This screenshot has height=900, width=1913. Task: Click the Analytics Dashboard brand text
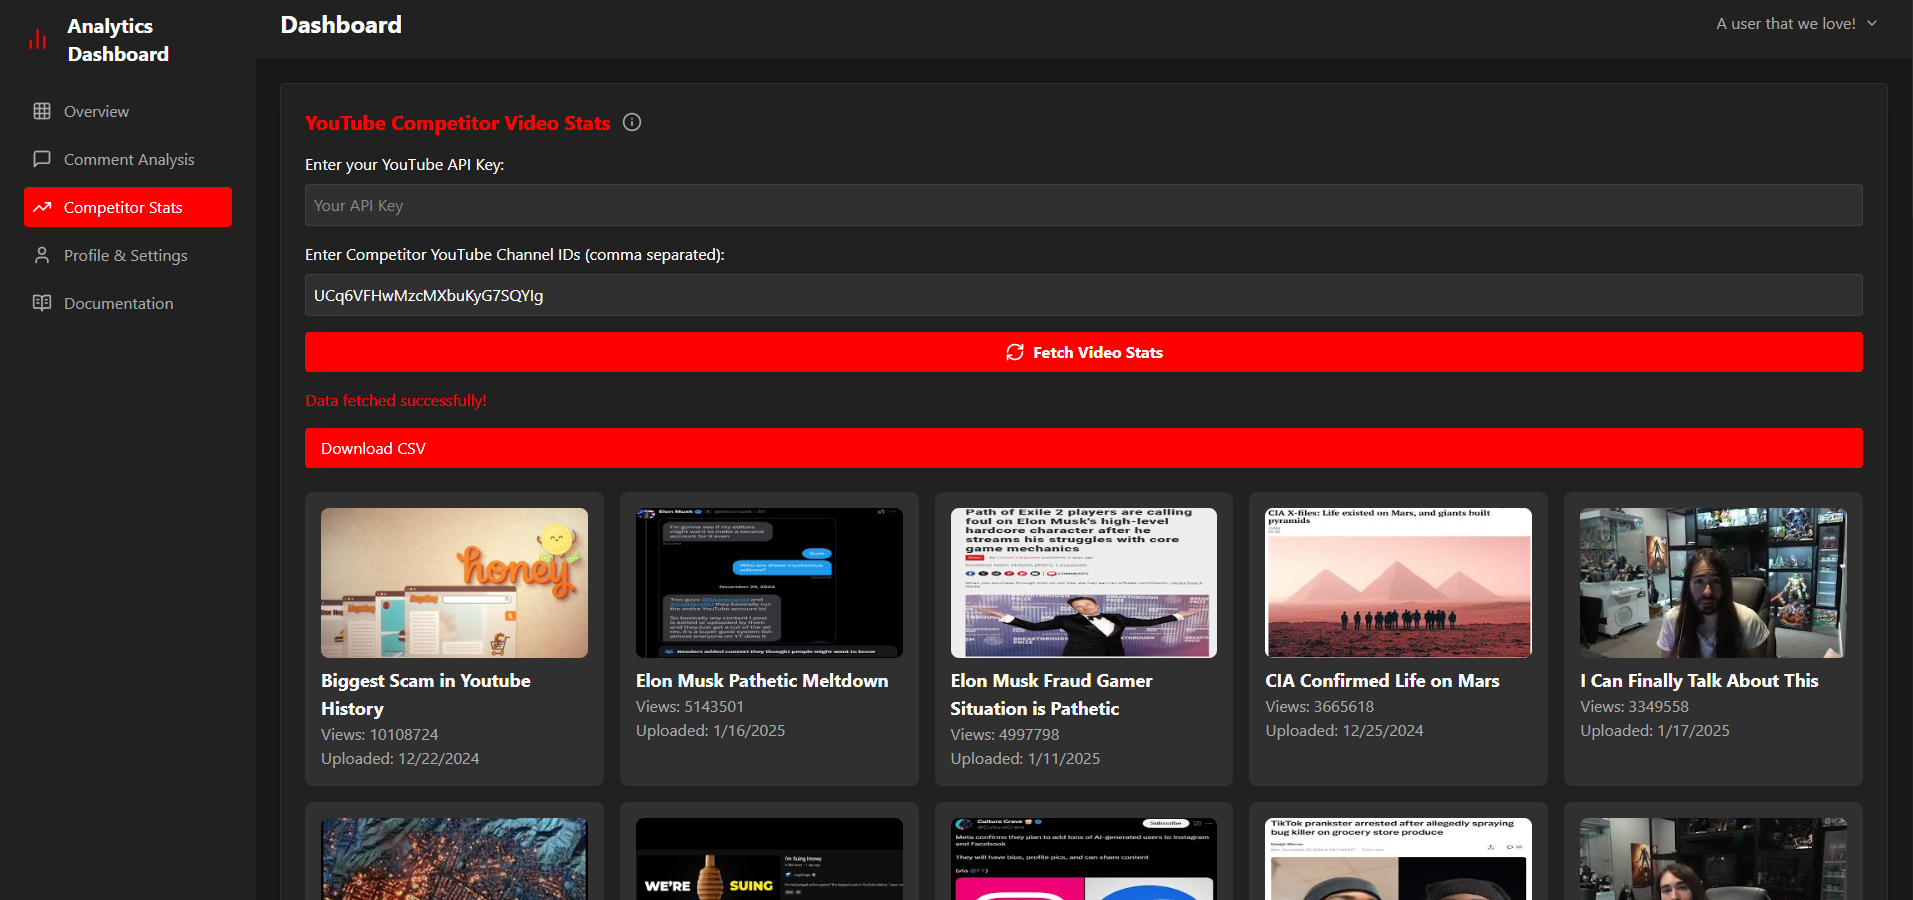(118, 40)
